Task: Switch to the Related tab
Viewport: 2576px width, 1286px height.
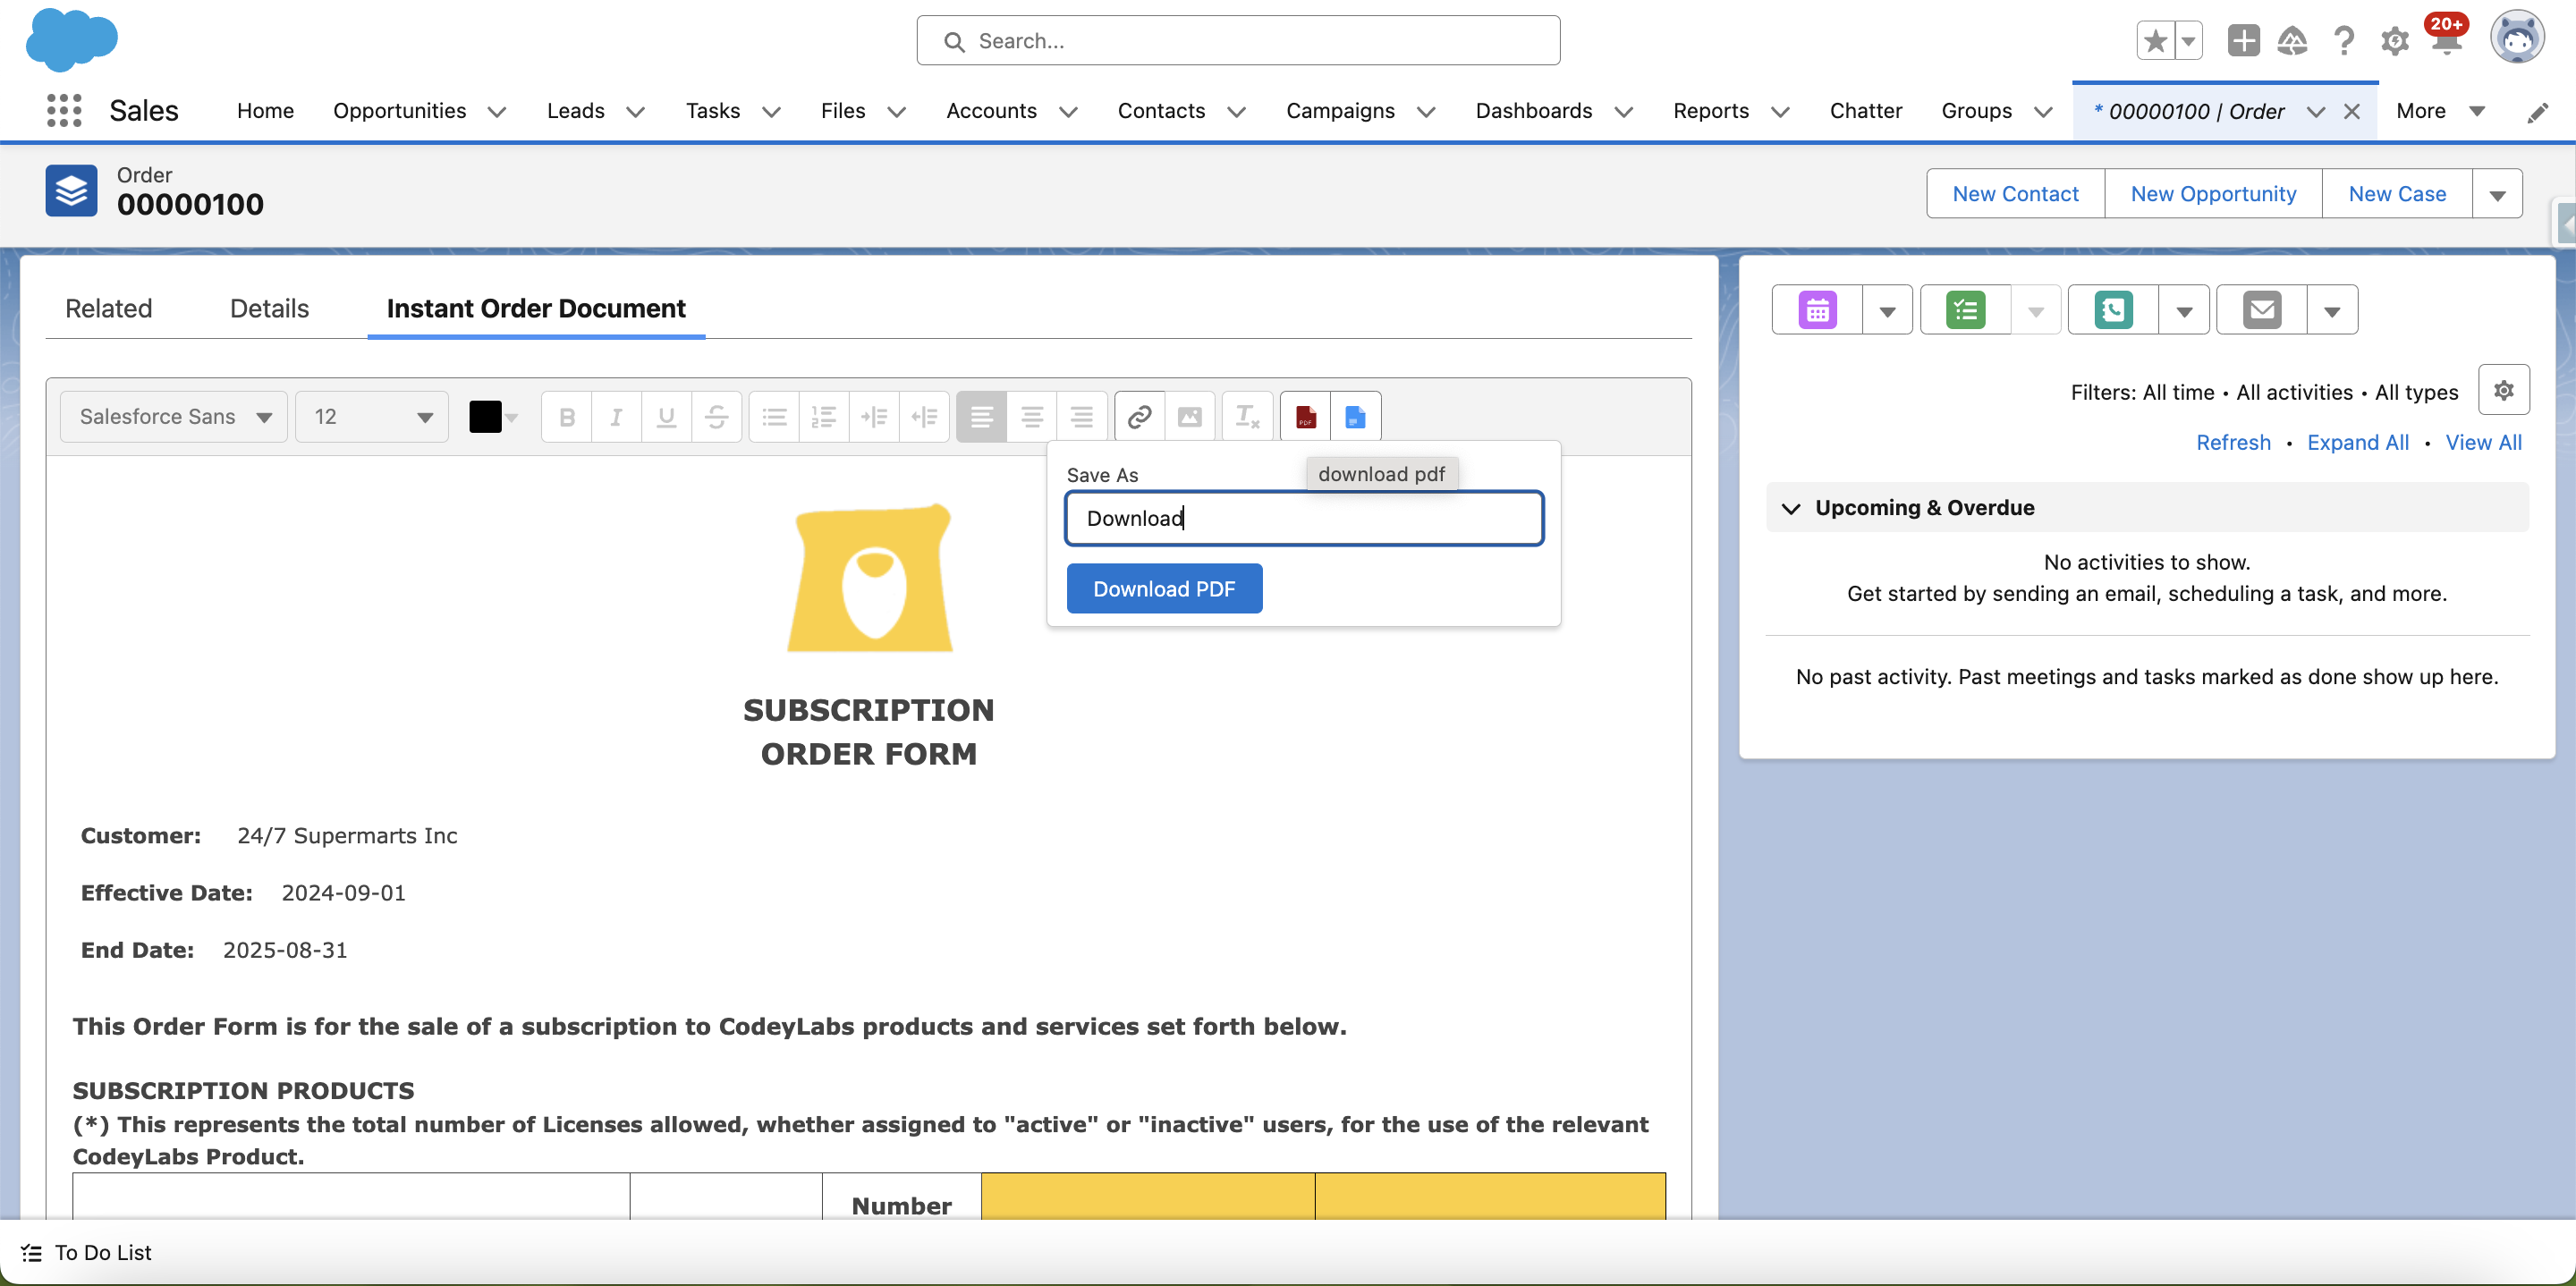Action: pos(109,309)
